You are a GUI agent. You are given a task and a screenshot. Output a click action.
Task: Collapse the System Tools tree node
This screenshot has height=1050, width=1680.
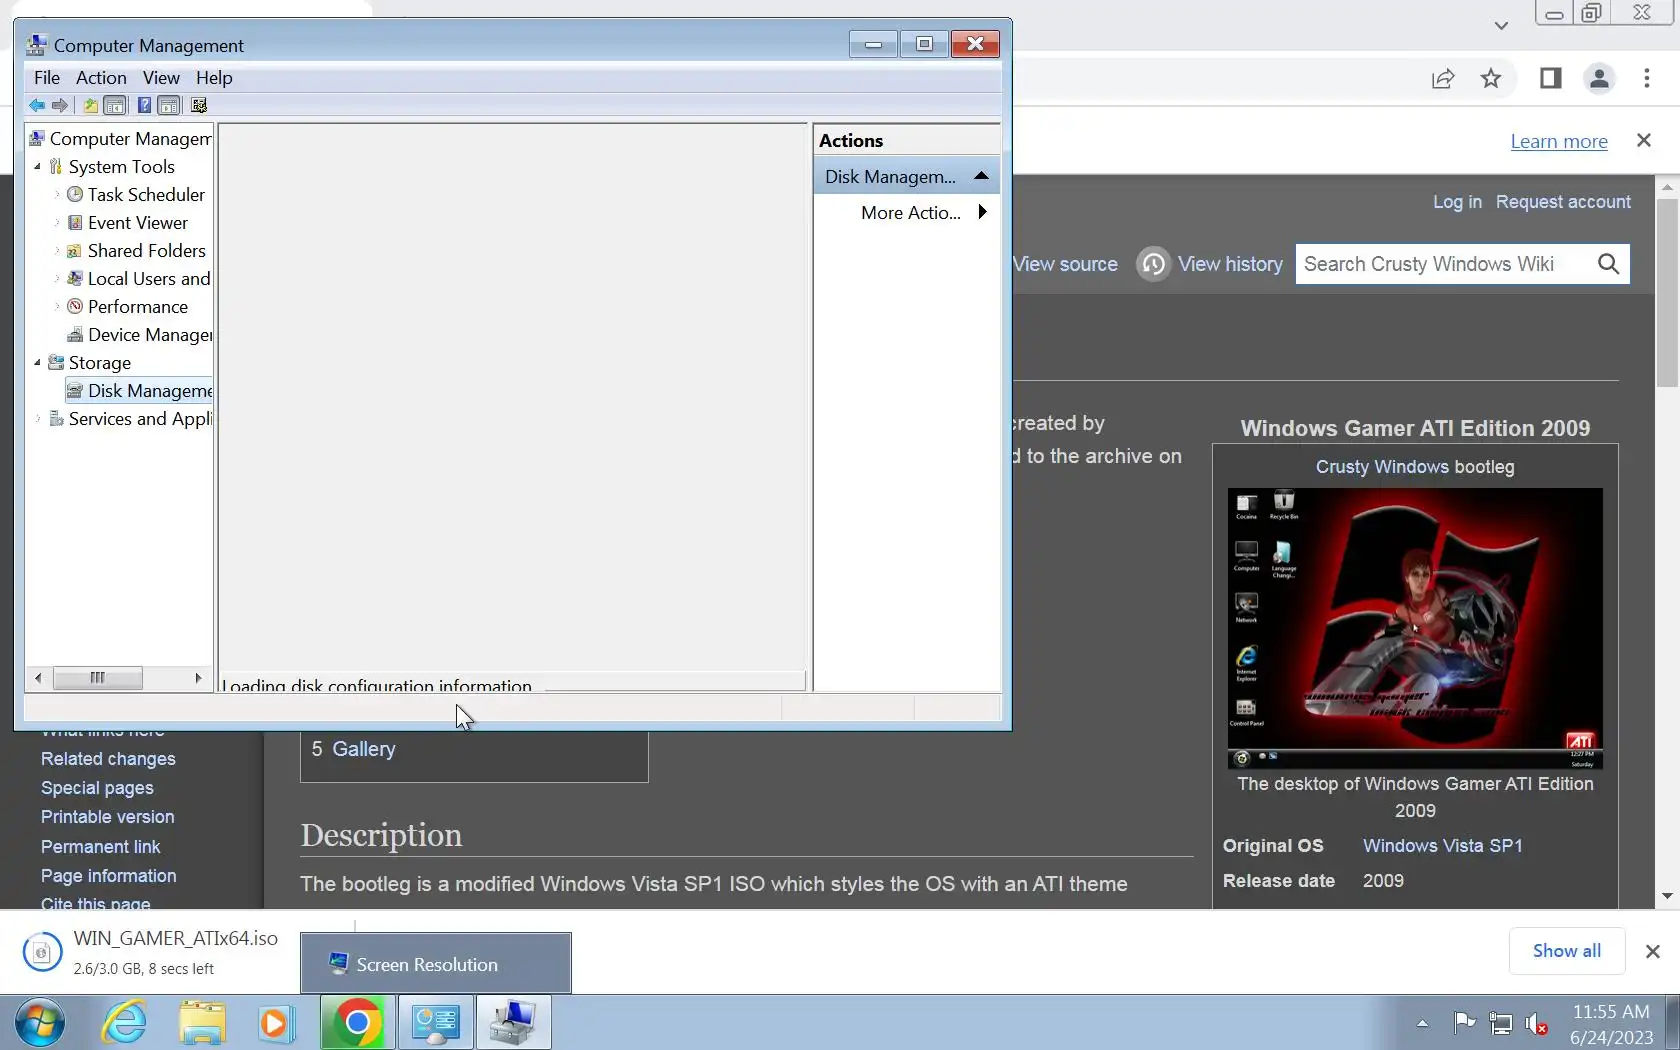coord(37,167)
